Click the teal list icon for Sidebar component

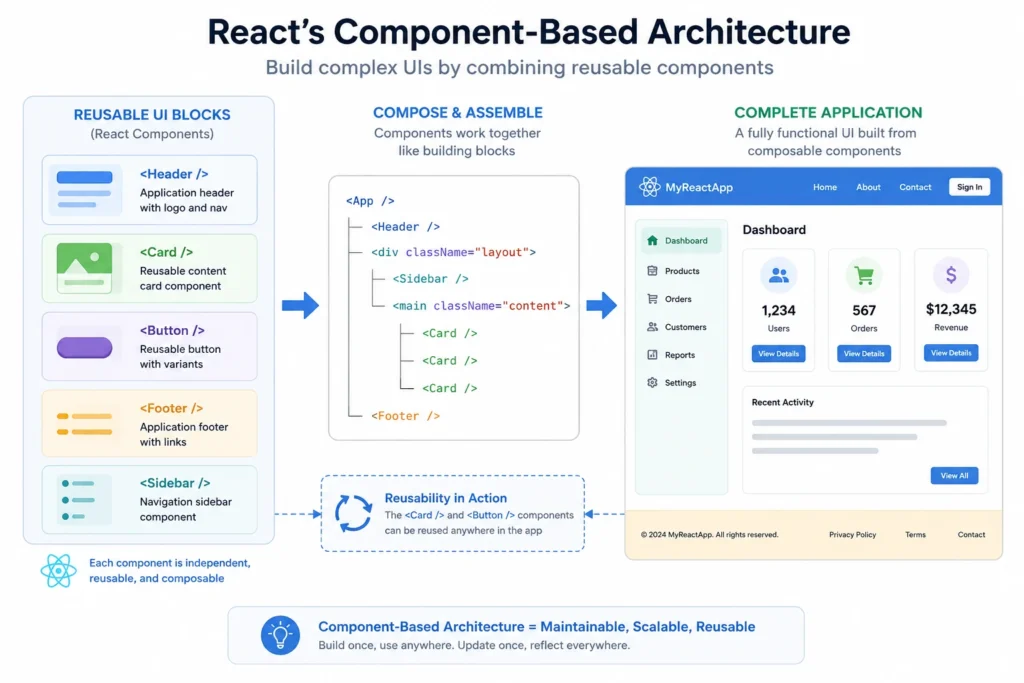point(84,500)
